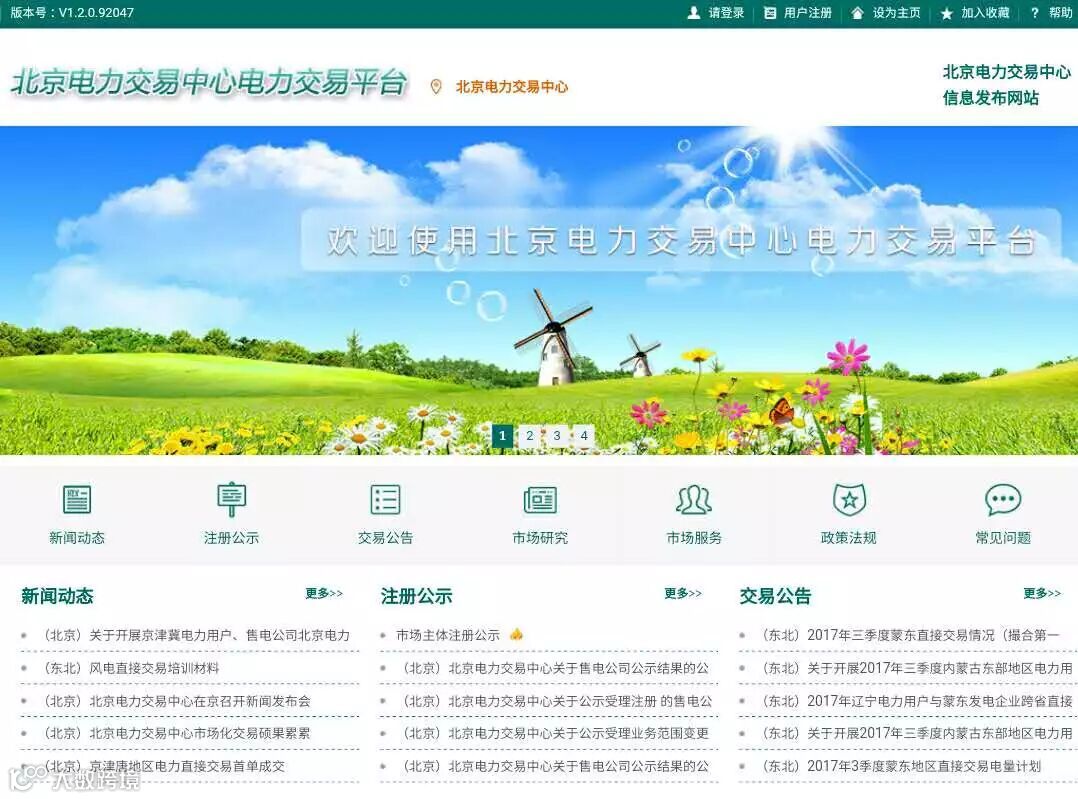This screenshot has width=1078, height=799.
Task: Click orange 北京电力交易中心 location link
Action: tap(512, 87)
